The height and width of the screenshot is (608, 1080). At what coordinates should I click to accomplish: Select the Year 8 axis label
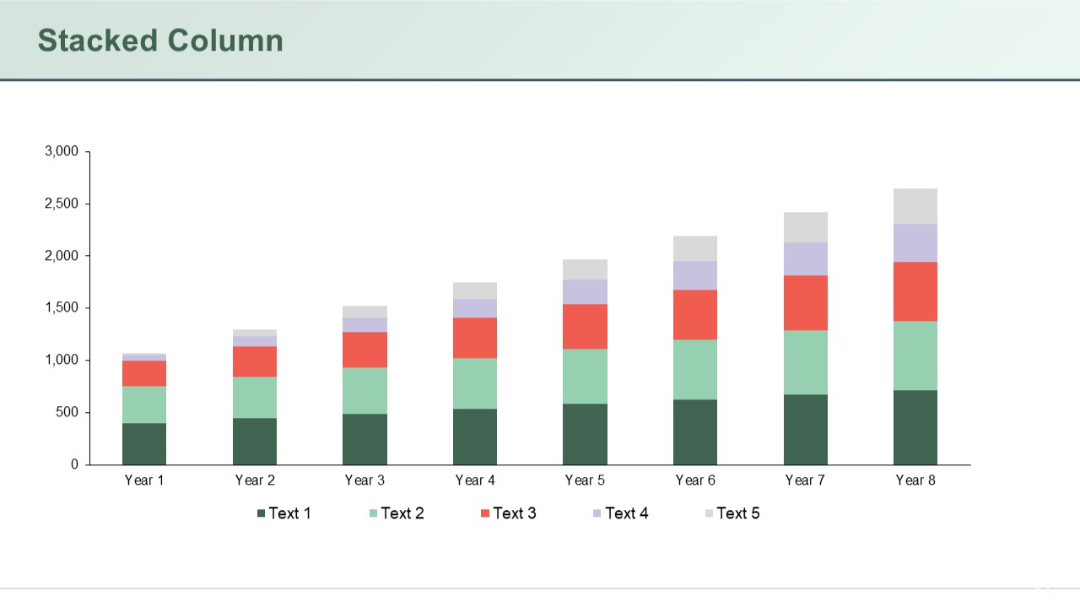pos(915,480)
